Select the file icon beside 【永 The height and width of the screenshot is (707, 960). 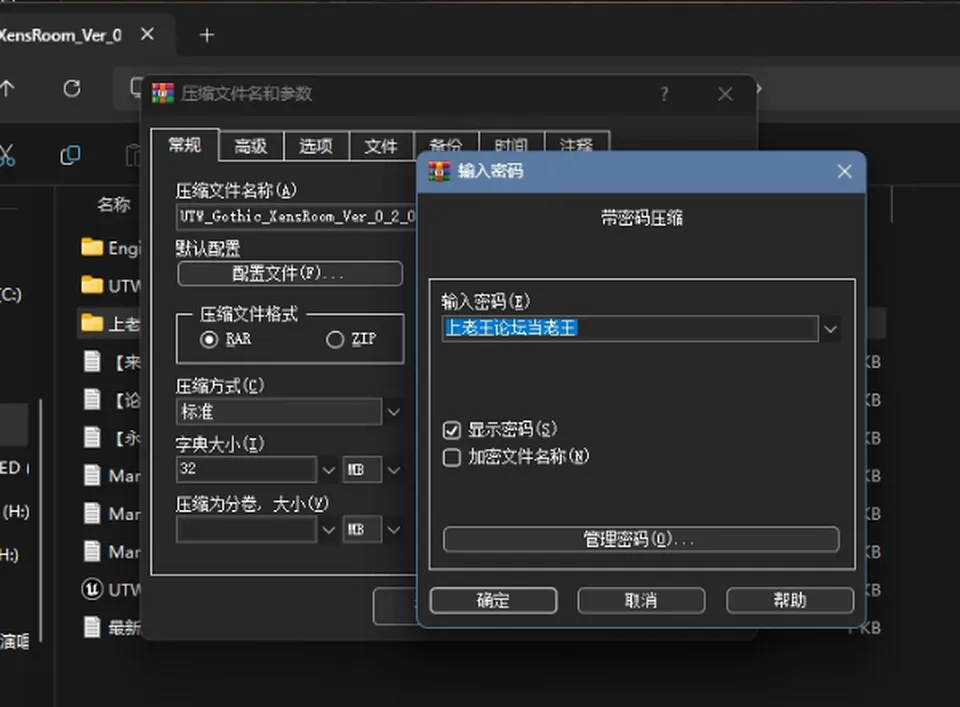point(92,437)
